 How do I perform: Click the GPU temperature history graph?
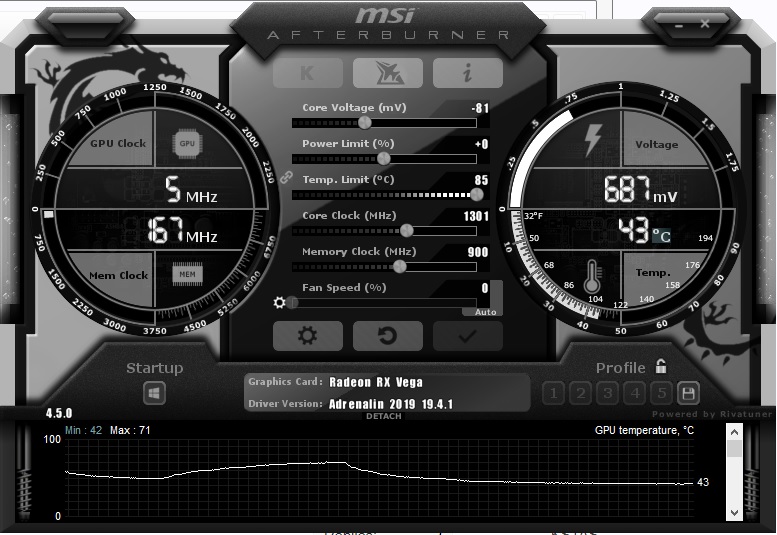click(x=379, y=478)
